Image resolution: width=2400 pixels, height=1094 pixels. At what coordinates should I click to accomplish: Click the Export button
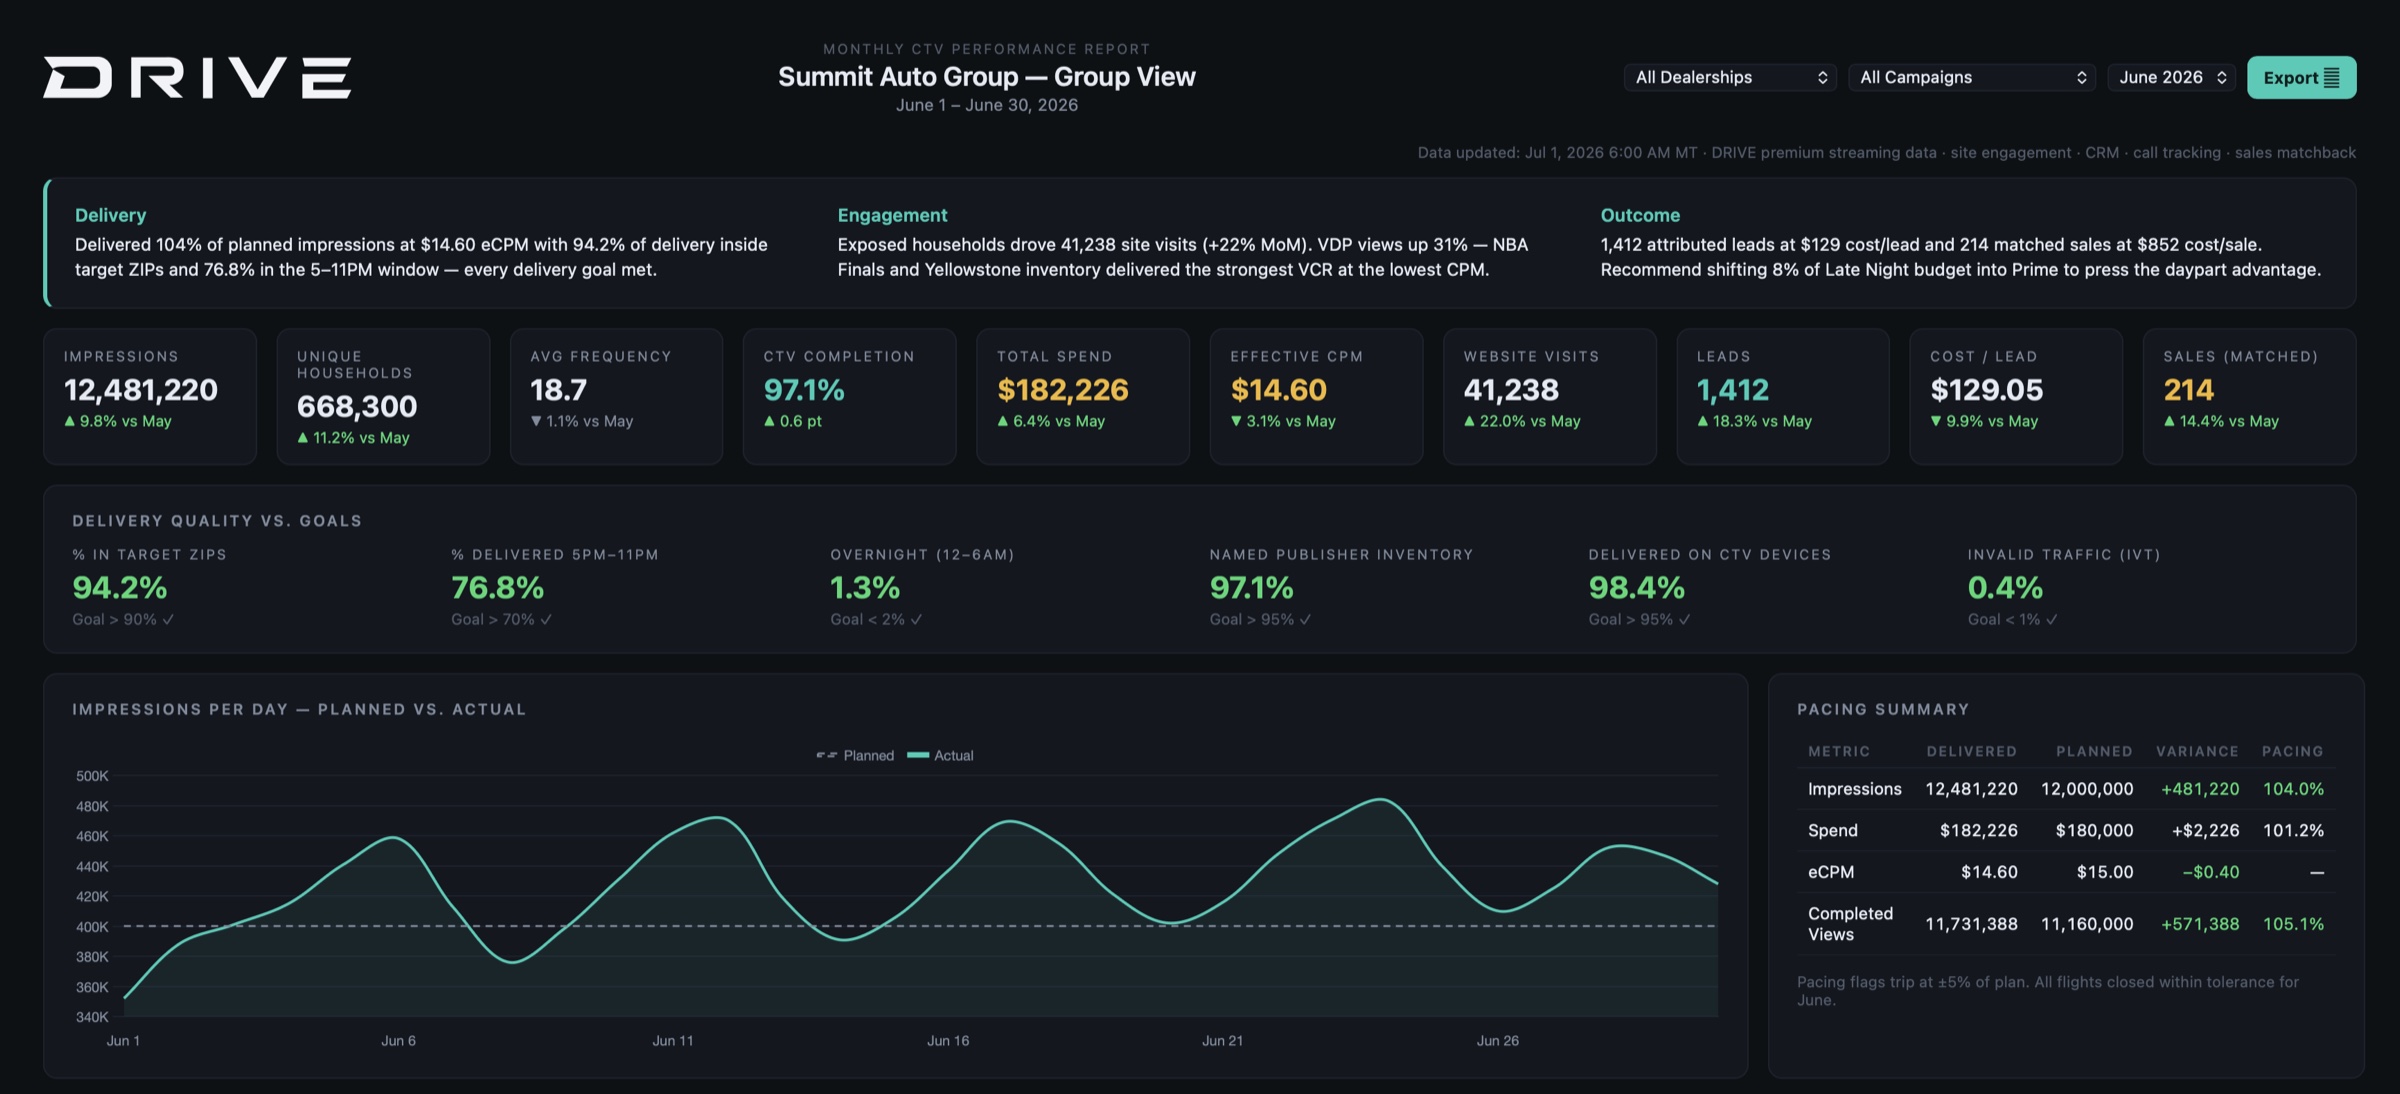[x=2301, y=77]
